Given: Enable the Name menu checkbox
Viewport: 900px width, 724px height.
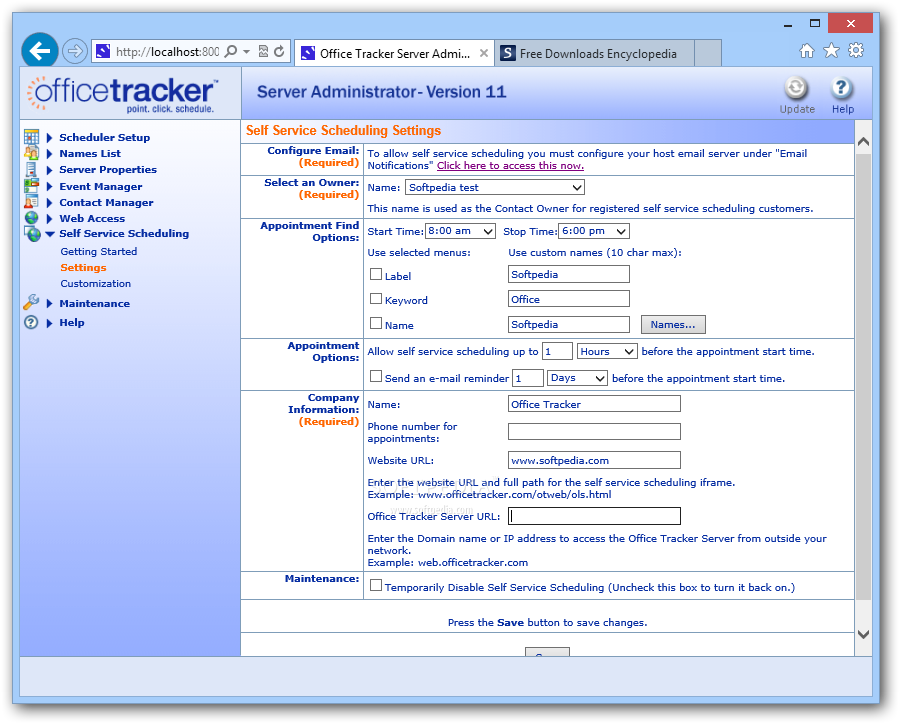Looking at the screenshot, I should (x=376, y=323).
